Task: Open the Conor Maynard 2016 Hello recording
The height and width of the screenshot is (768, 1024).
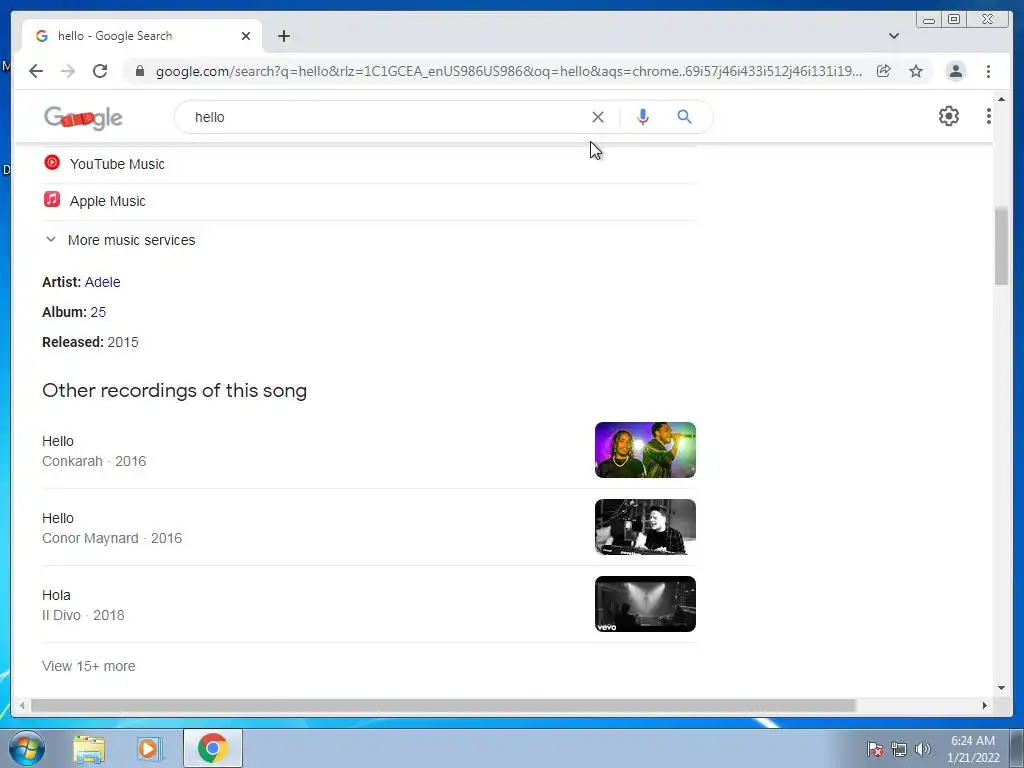Action: pos(369,528)
